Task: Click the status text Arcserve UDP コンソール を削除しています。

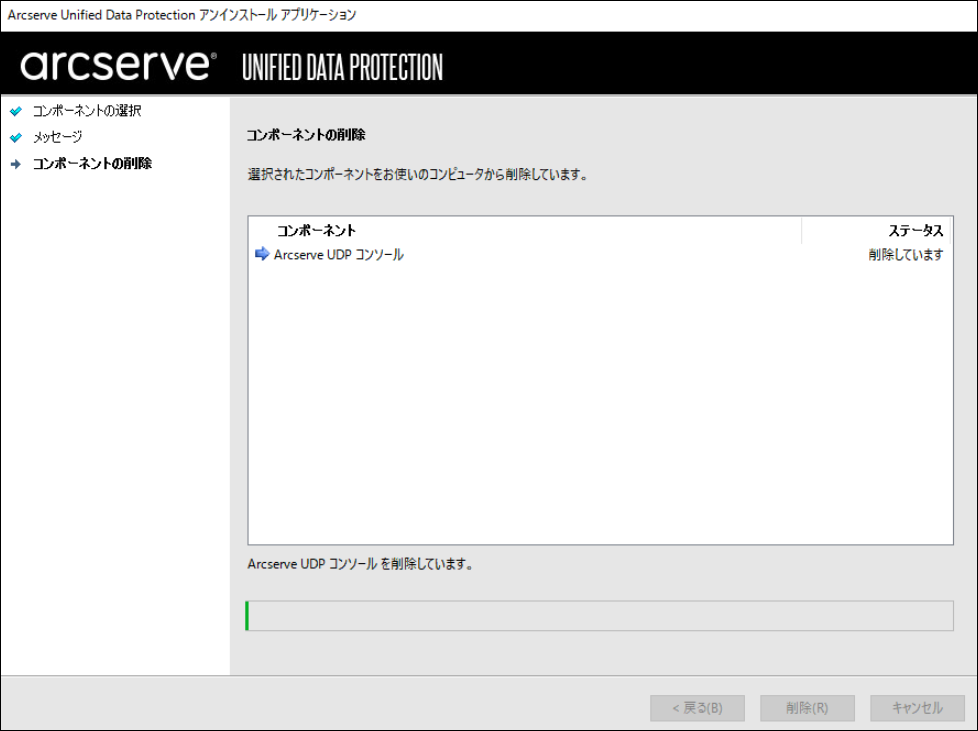Action: pos(361,564)
